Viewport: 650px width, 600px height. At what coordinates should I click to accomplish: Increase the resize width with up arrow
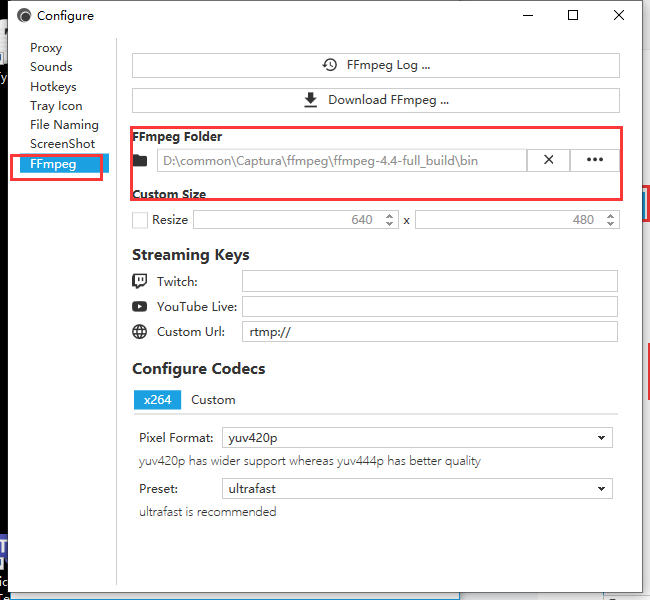pos(389,216)
